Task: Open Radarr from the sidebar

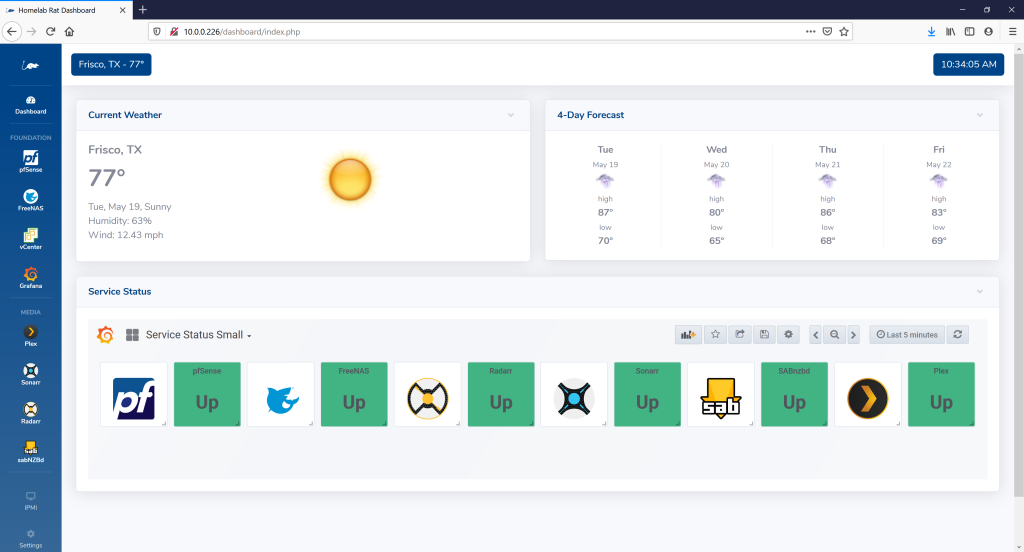Action: click(31, 413)
